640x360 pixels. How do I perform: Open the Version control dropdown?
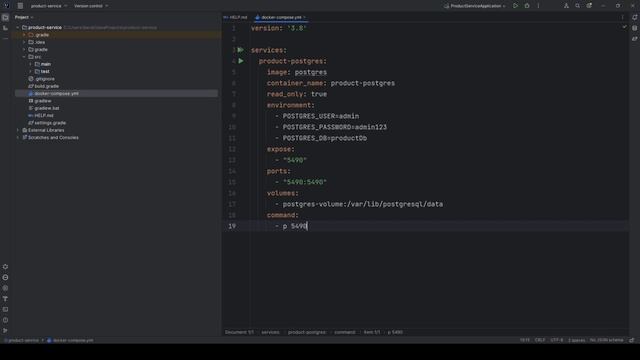(91, 6)
